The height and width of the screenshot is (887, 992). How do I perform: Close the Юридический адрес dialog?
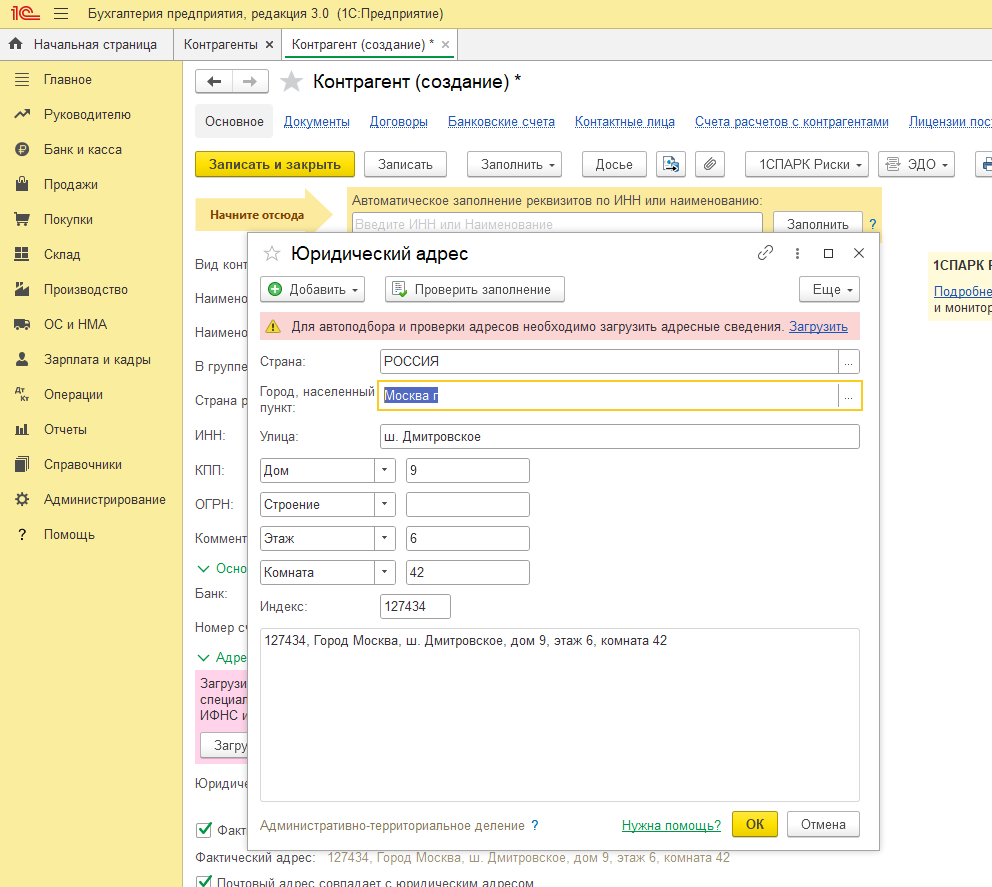click(859, 253)
